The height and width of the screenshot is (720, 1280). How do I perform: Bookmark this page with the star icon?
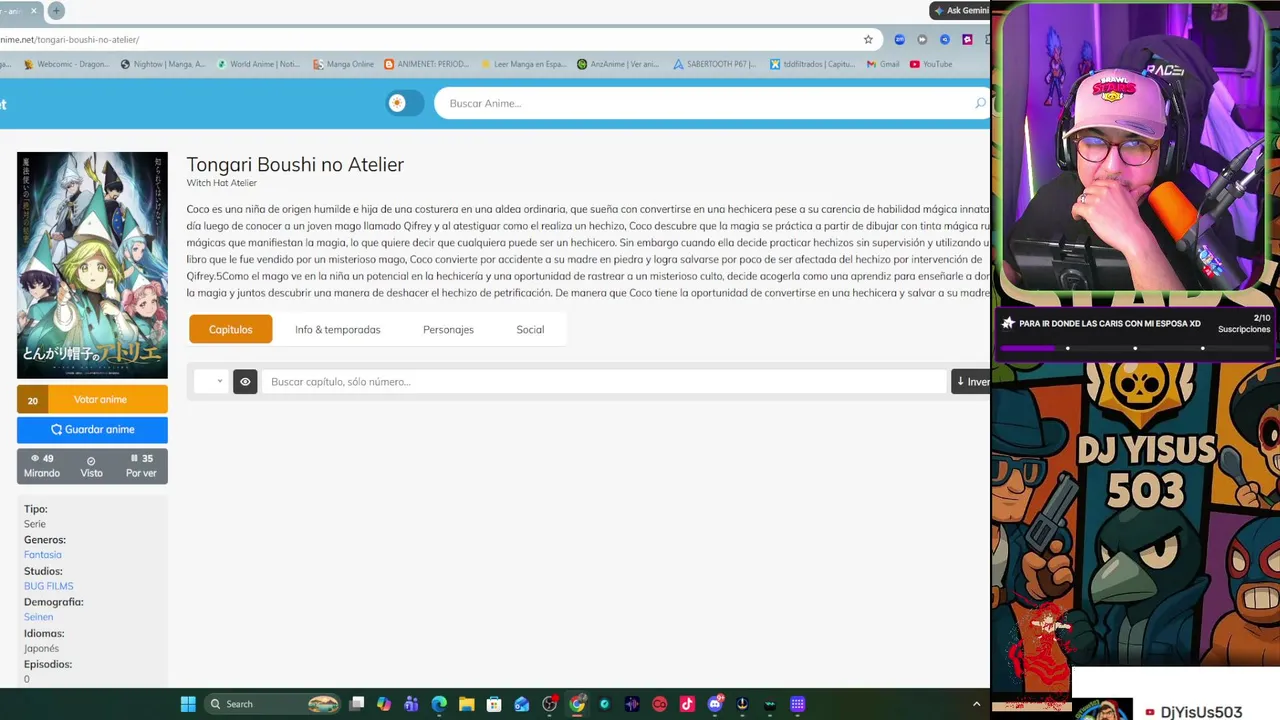pyautogui.click(x=868, y=40)
